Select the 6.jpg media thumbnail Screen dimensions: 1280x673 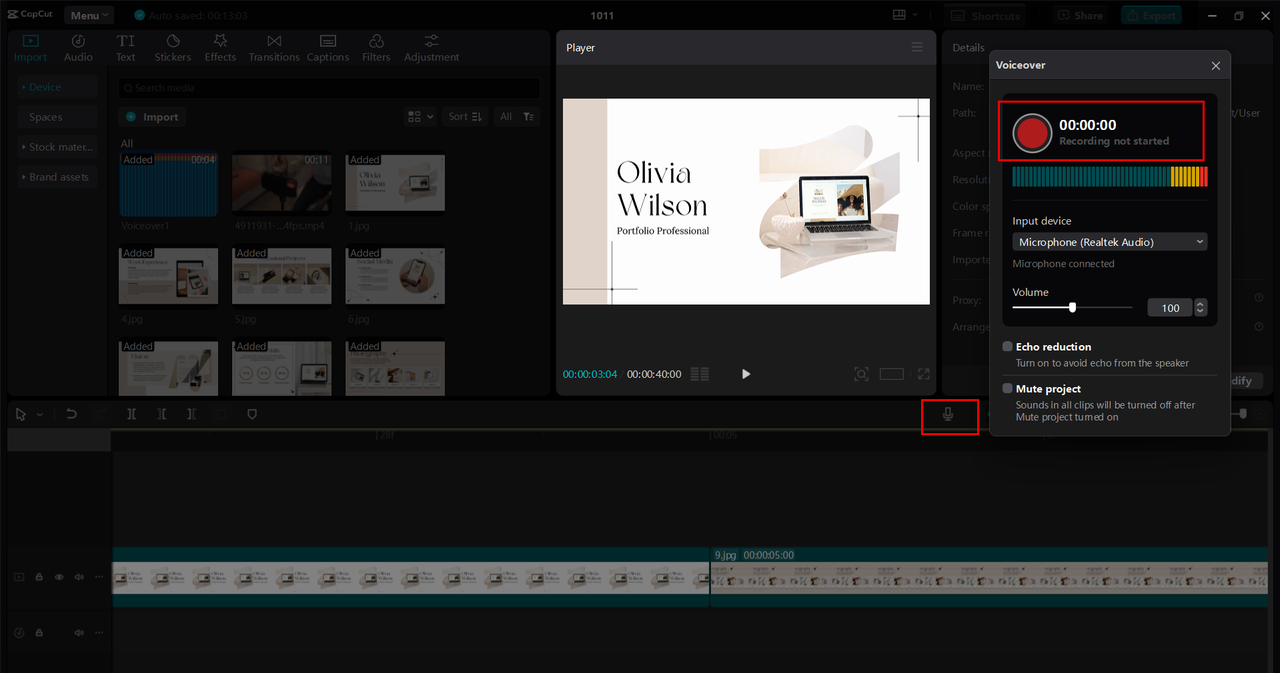tap(395, 276)
